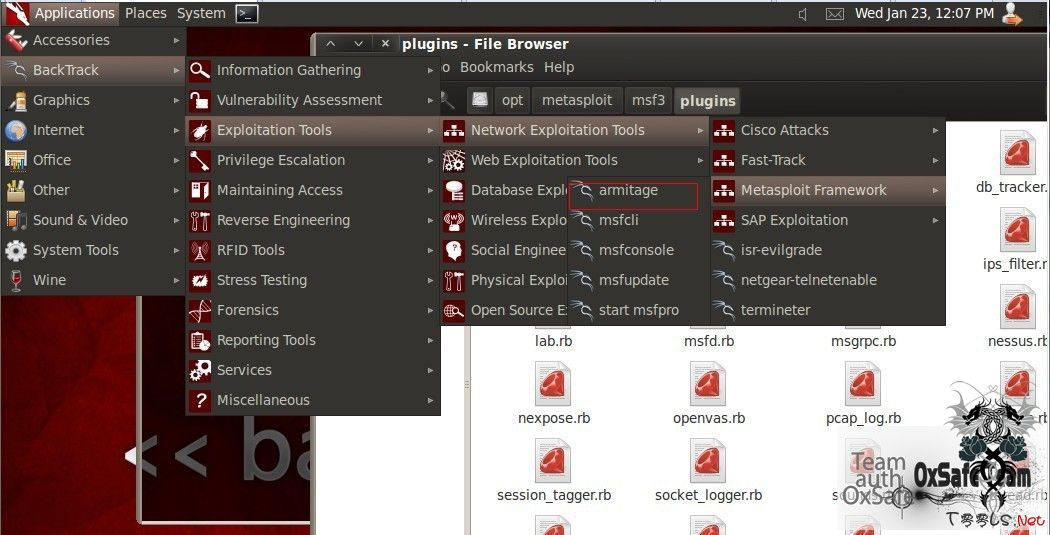Open the mail envelope indicator
Screen dimensions: 1050x535
point(834,14)
